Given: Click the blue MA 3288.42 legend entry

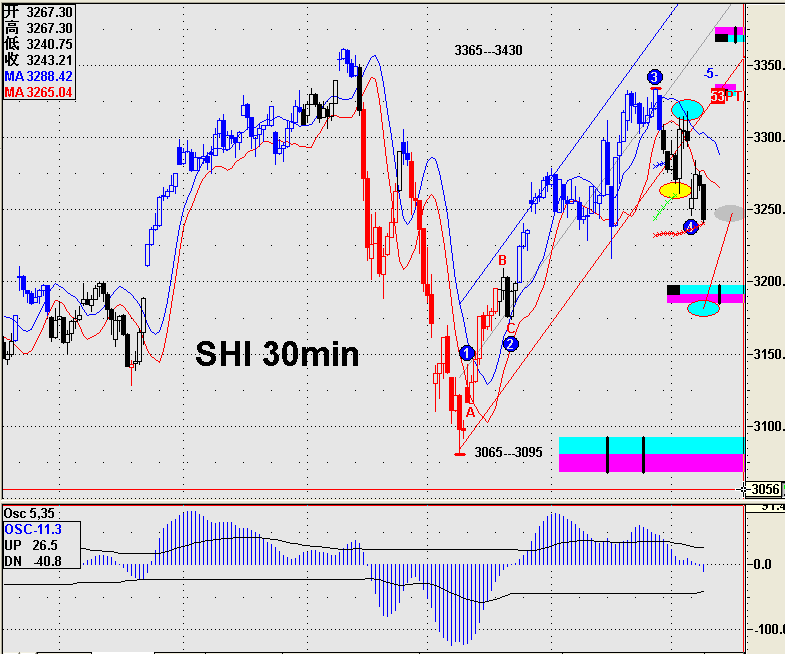Looking at the screenshot, I should pyautogui.click(x=37, y=76).
